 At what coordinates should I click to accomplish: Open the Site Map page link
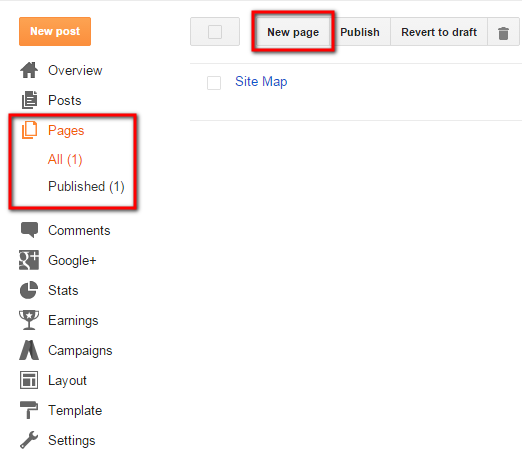[261, 81]
